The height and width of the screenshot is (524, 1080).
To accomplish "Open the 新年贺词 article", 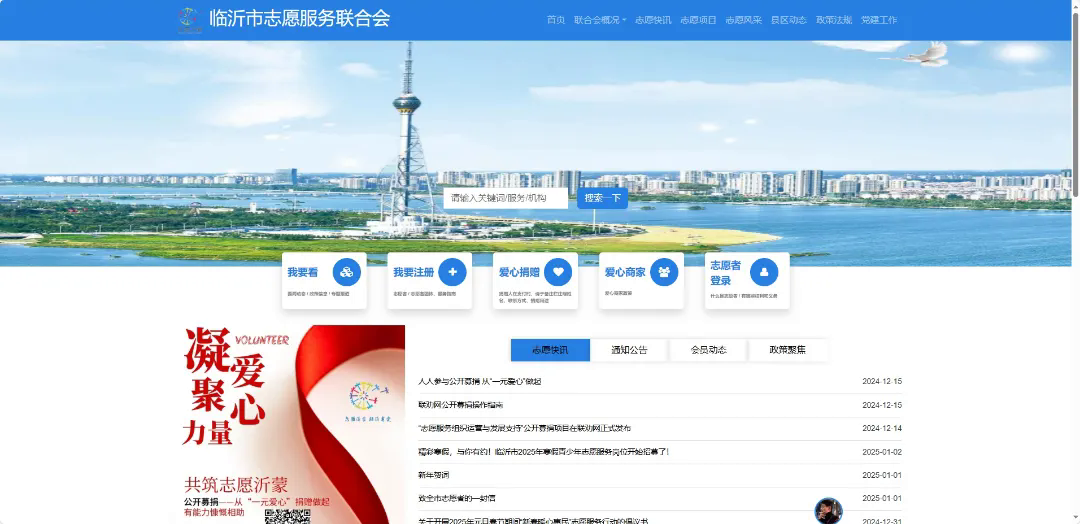I will coord(433,475).
